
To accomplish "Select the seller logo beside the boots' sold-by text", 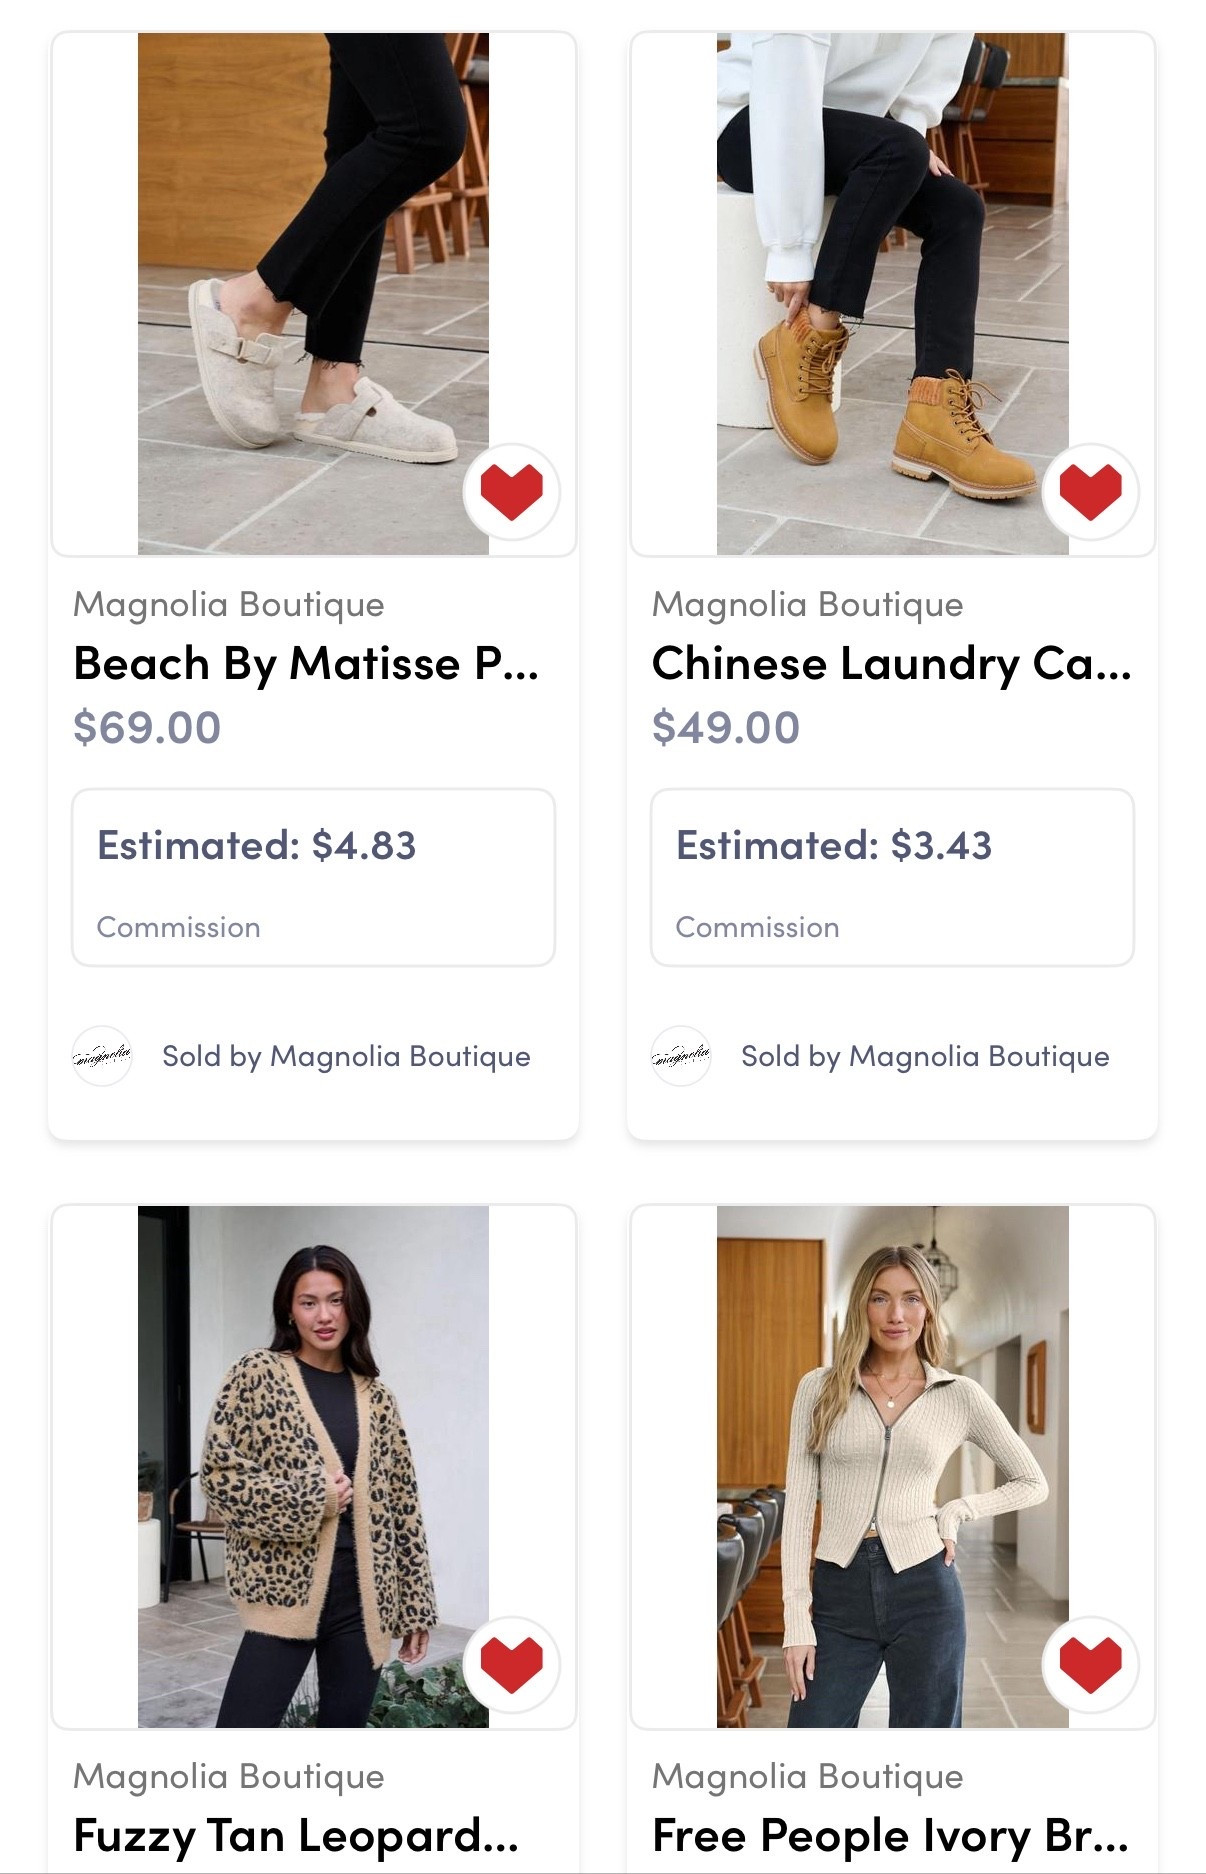I will click(681, 1054).
